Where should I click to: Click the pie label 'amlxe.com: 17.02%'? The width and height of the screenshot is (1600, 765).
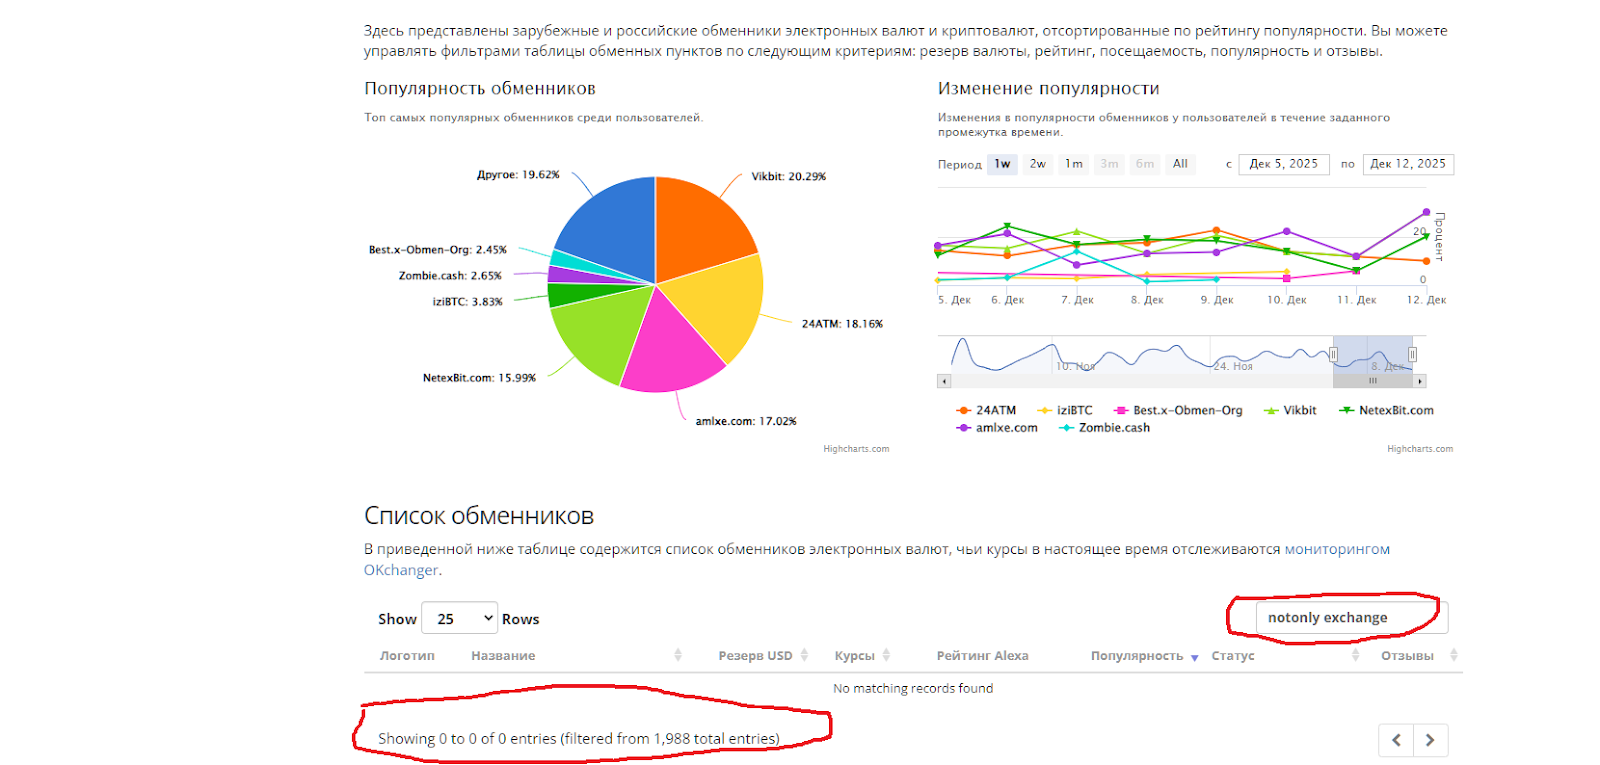point(746,422)
